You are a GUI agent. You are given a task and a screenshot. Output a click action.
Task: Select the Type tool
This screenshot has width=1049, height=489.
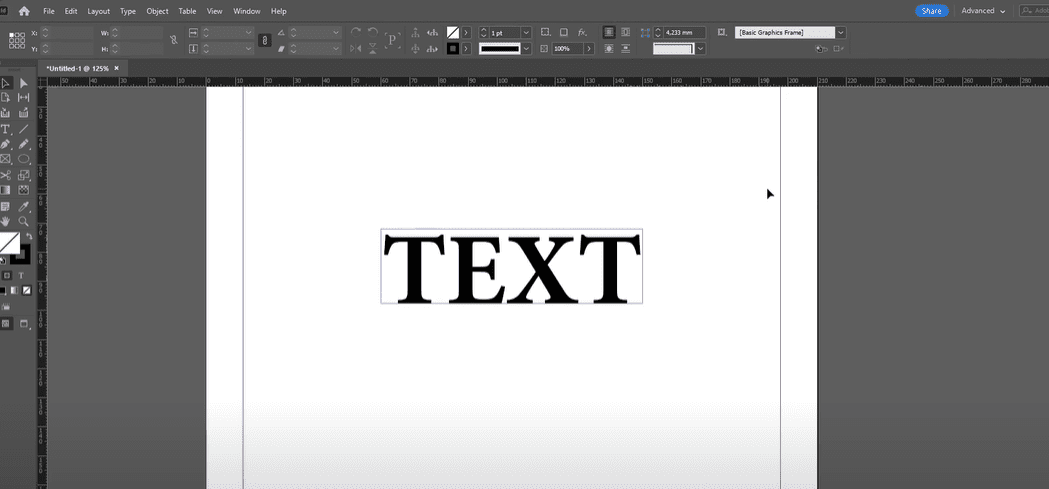coord(5,128)
